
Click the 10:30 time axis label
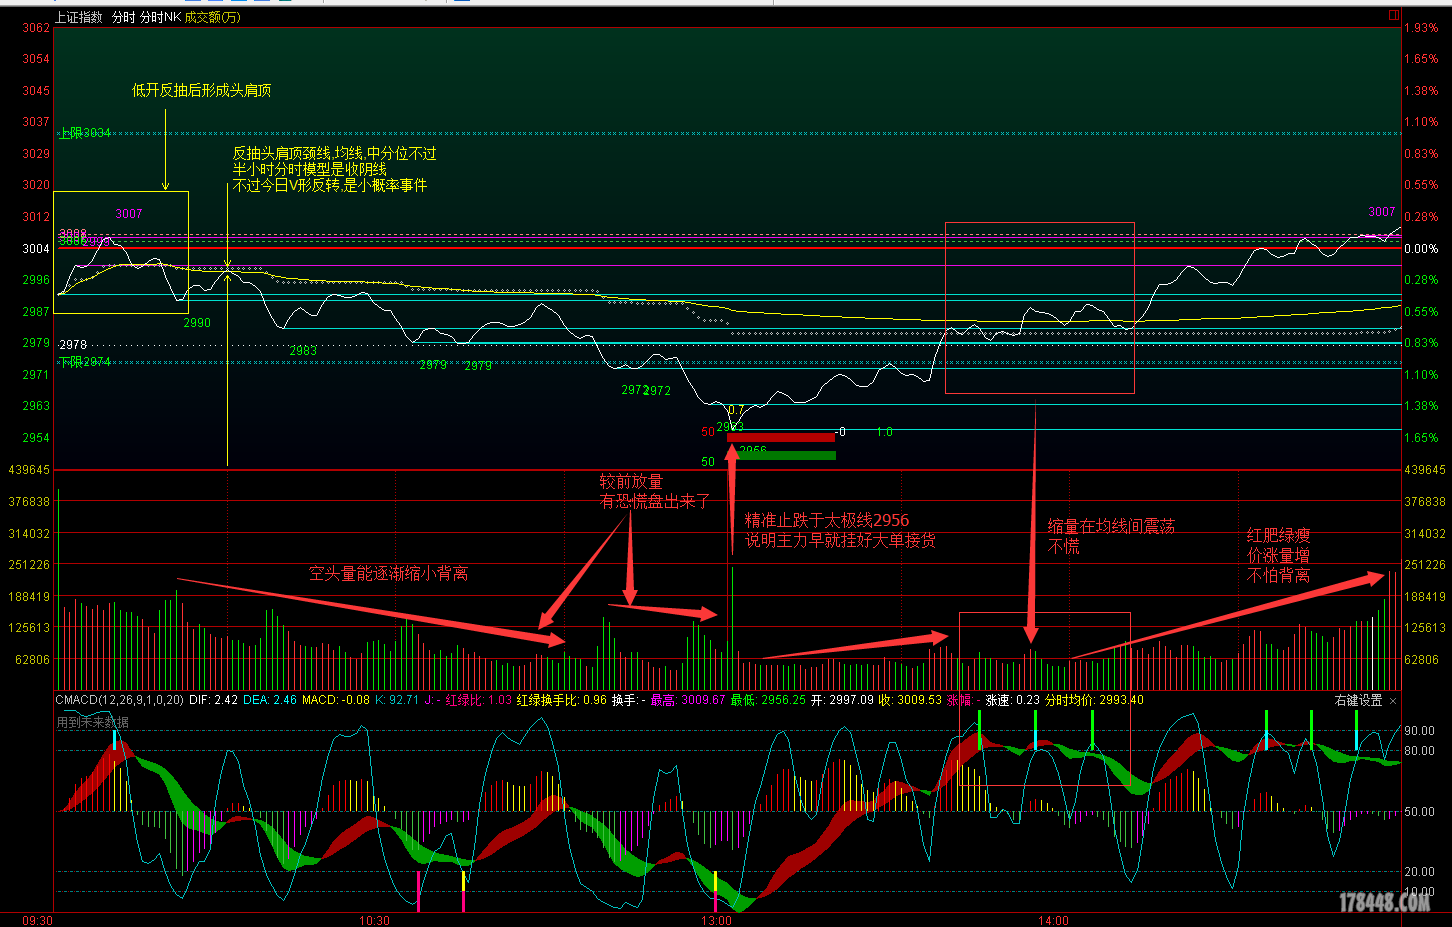coord(374,920)
